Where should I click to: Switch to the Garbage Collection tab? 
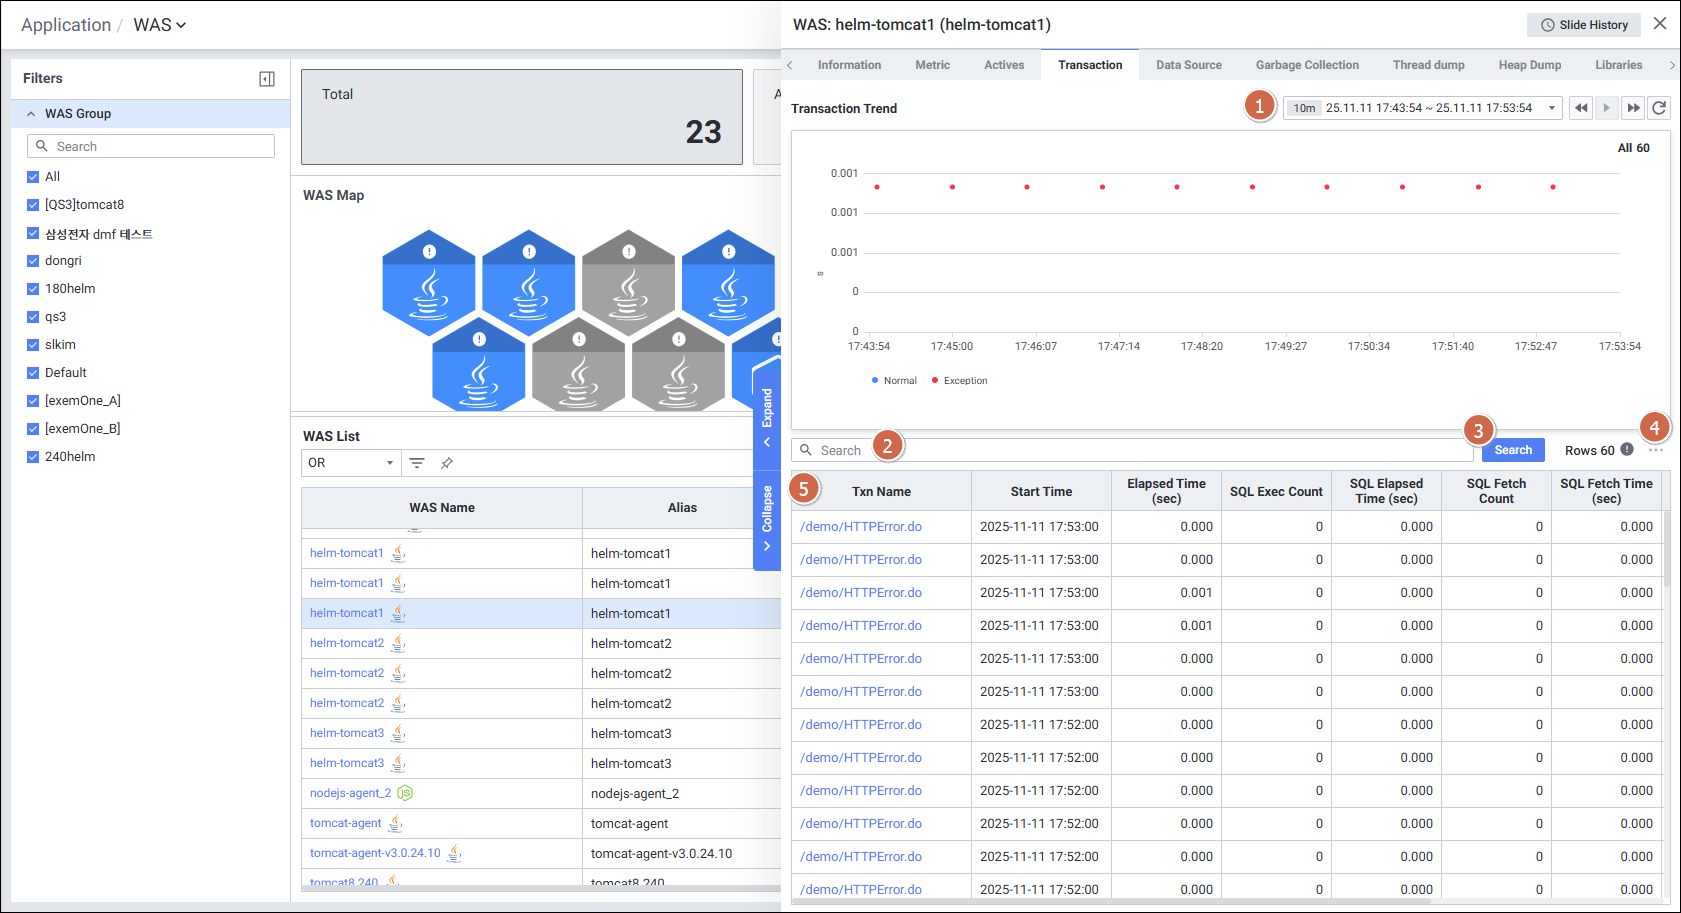pyautogui.click(x=1306, y=65)
